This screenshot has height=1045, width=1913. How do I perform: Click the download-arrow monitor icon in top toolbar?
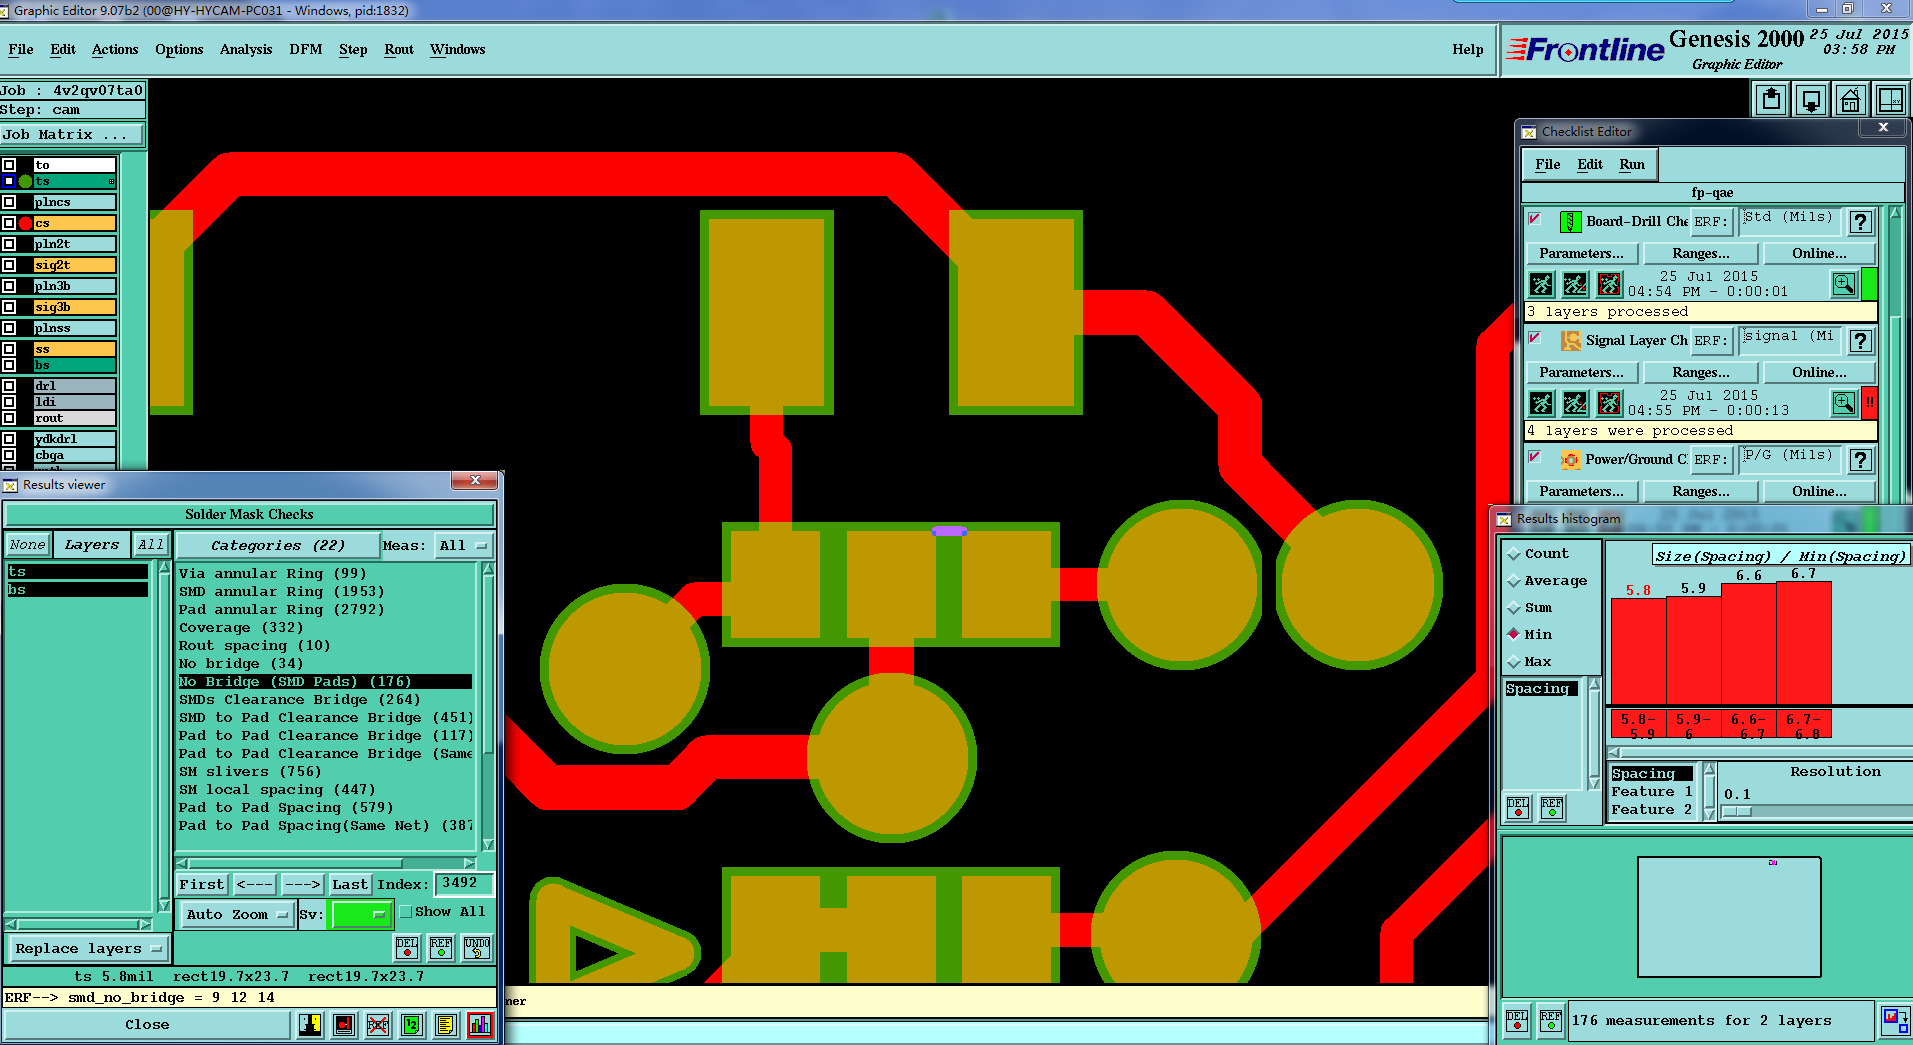pyautogui.click(x=1811, y=100)
